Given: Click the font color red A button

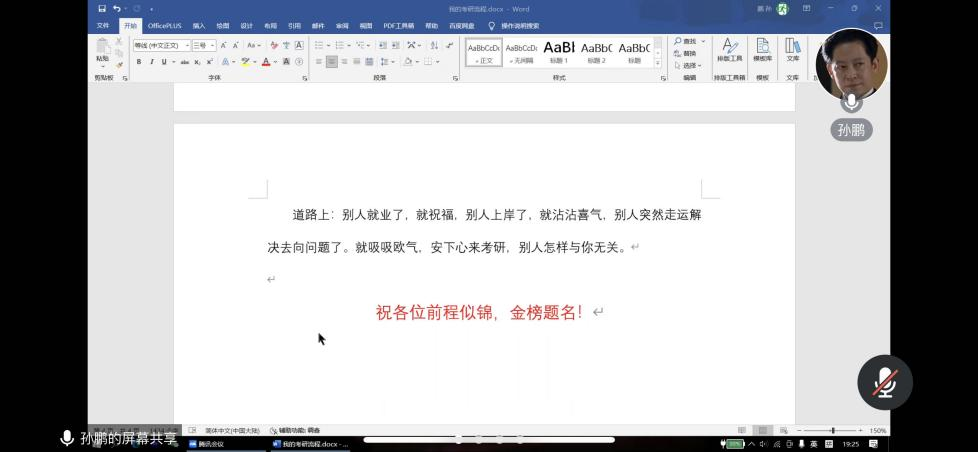Looking at the screenshot, I should point(266,62).
